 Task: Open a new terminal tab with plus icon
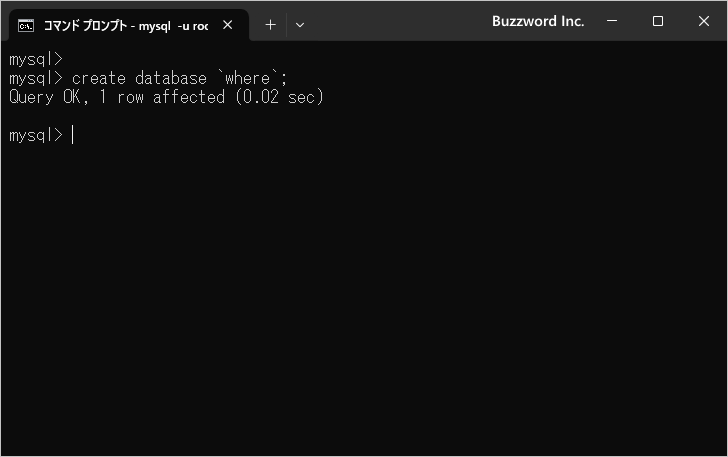coord(270,25)
